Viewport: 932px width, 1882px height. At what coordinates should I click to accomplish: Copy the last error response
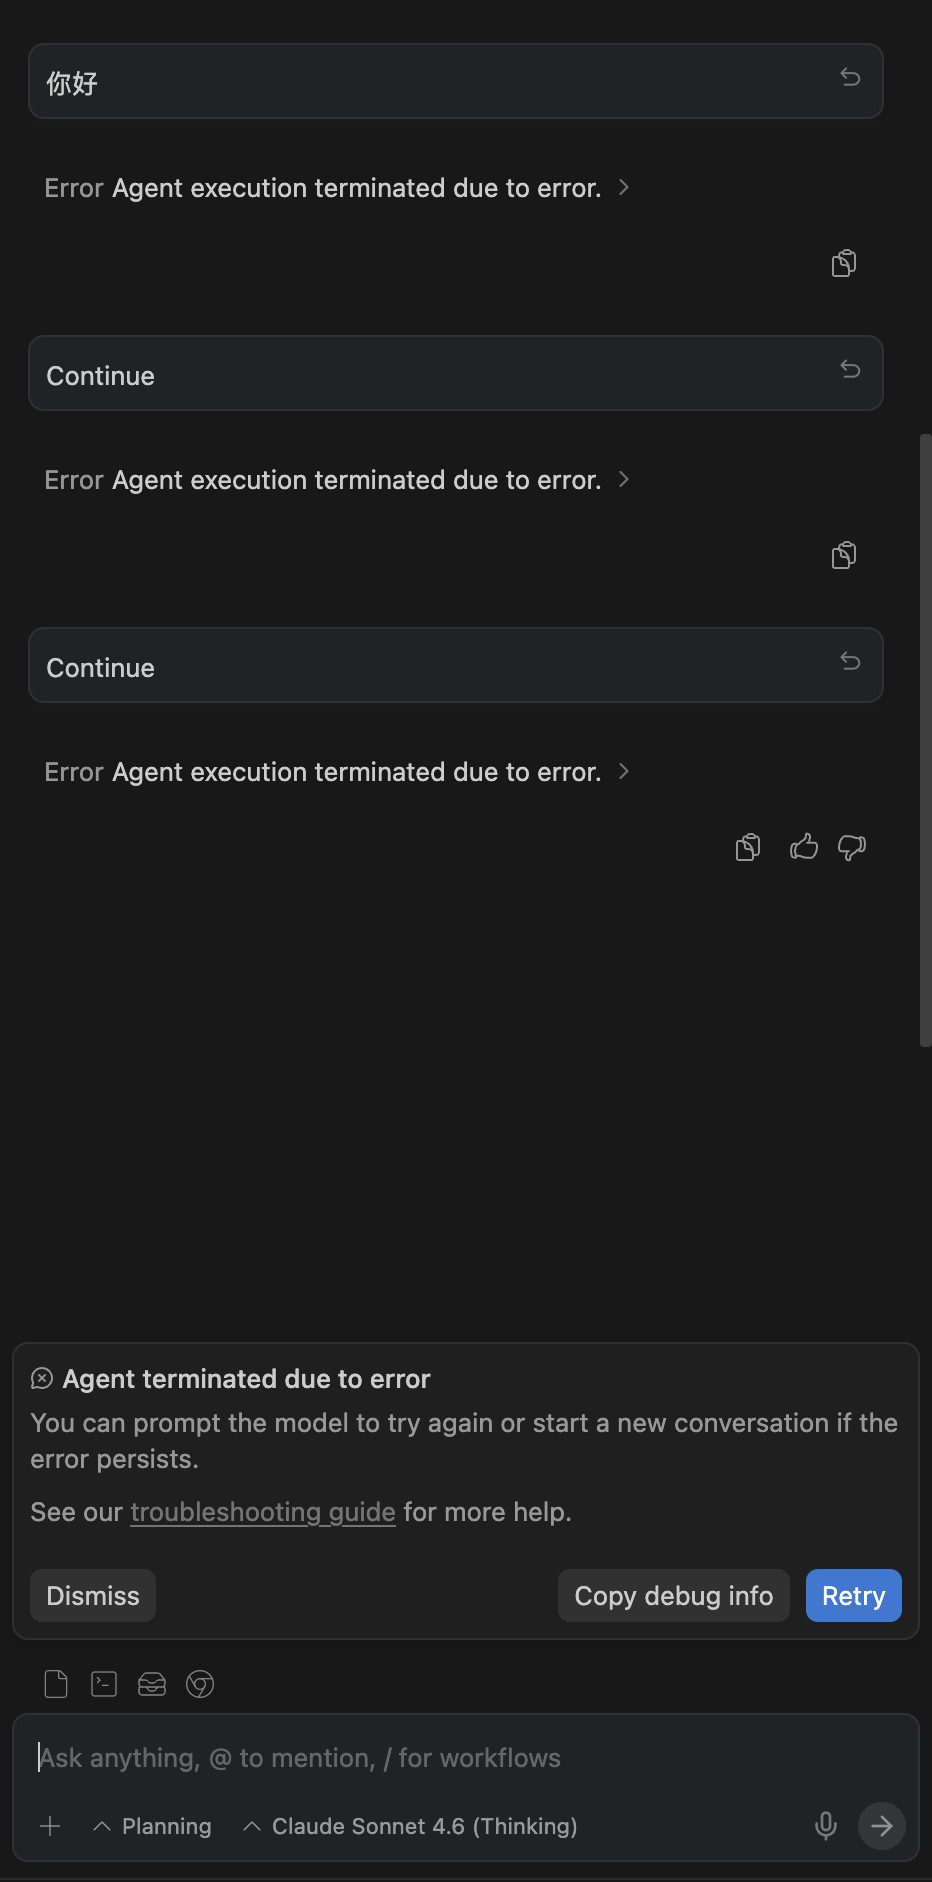pos(748,847)
